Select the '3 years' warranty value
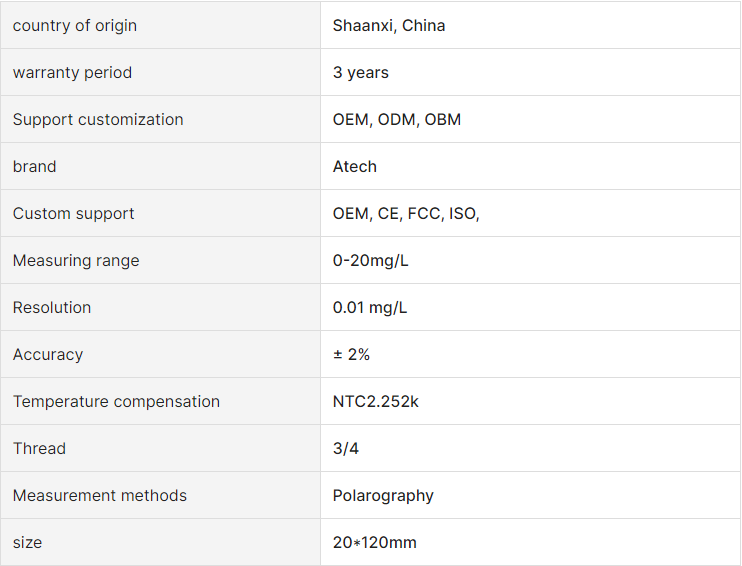Image resolution: width=742 pixels, height=566 pixels. click(x=361, y=72)
